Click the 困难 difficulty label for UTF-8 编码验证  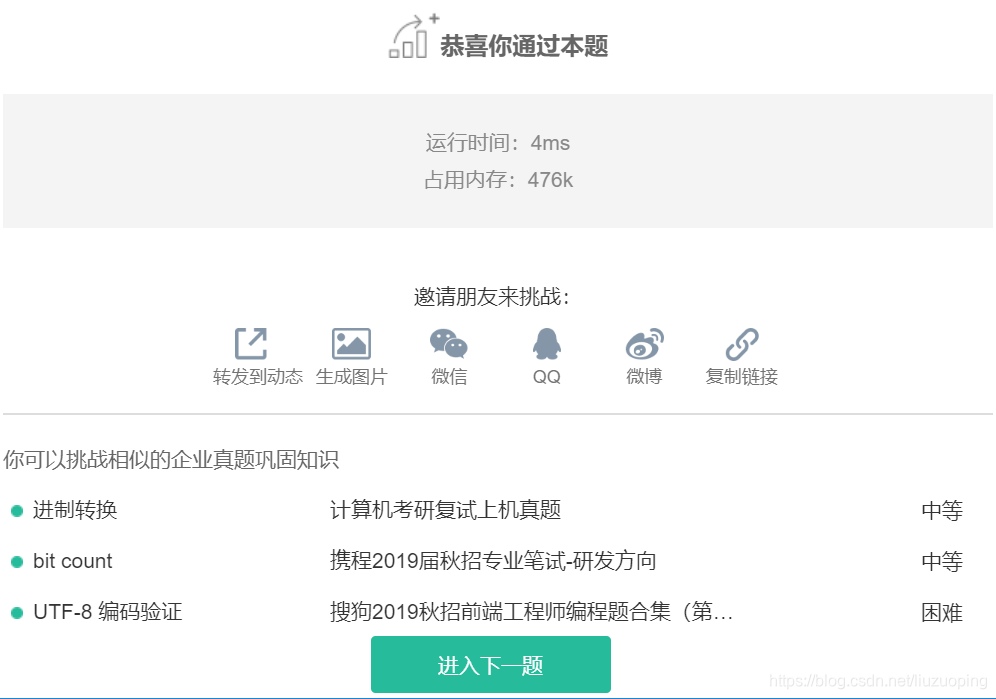coord(940,613)
